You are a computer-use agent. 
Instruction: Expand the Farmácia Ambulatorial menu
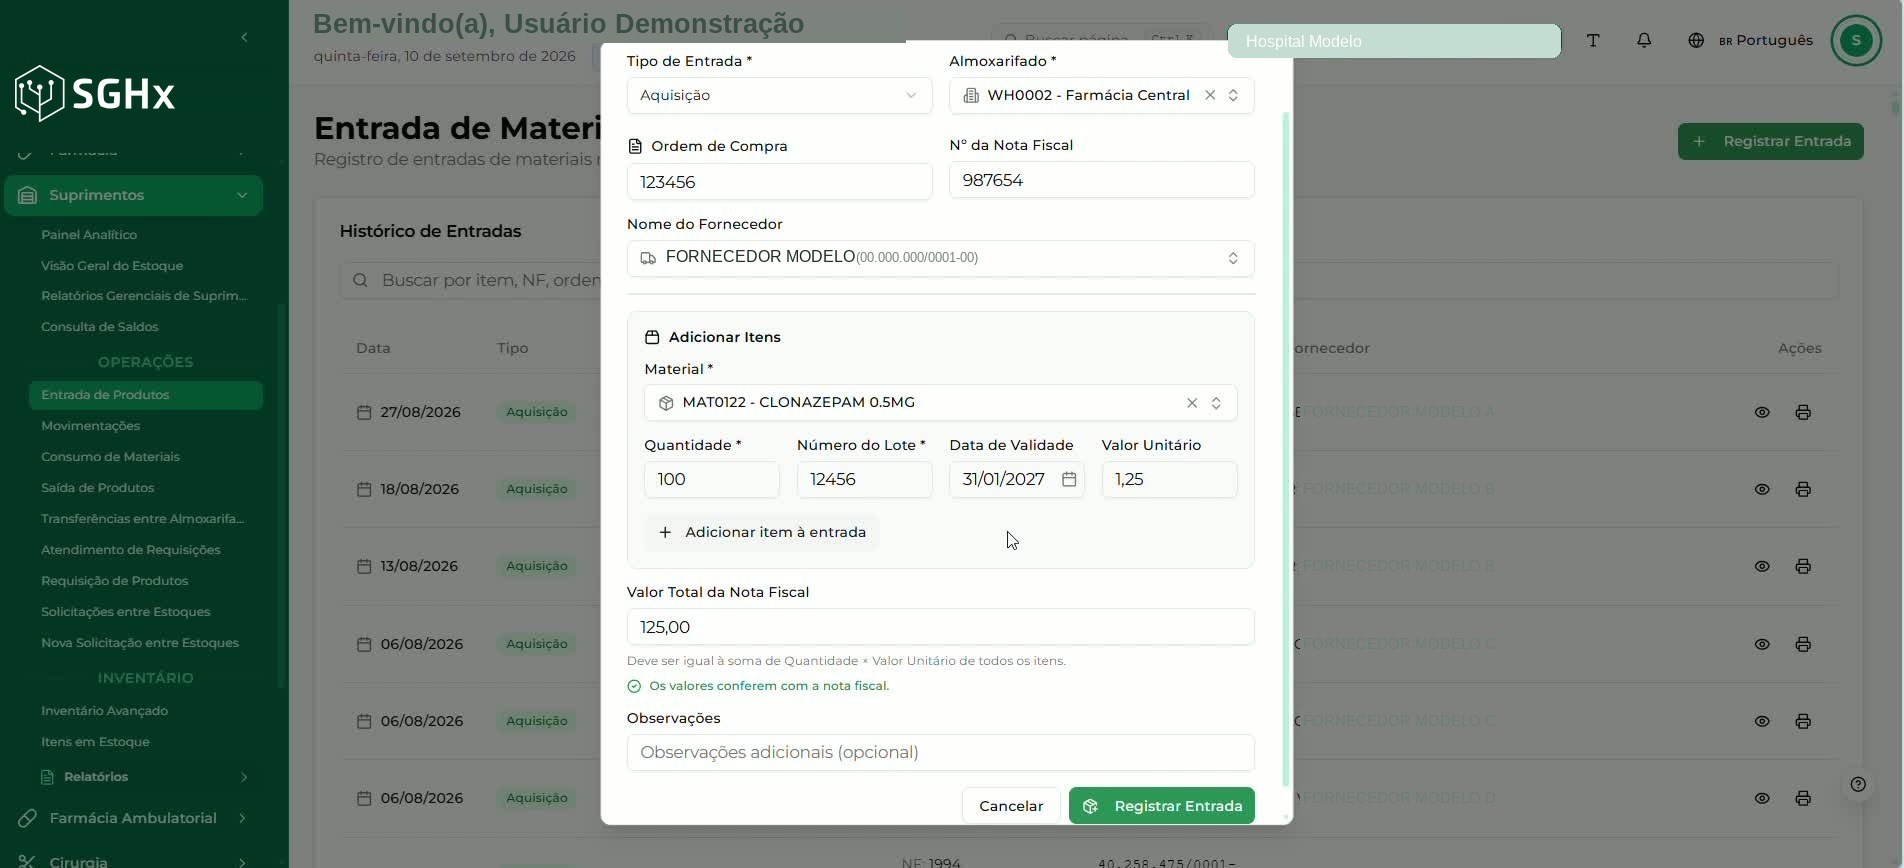134,818
